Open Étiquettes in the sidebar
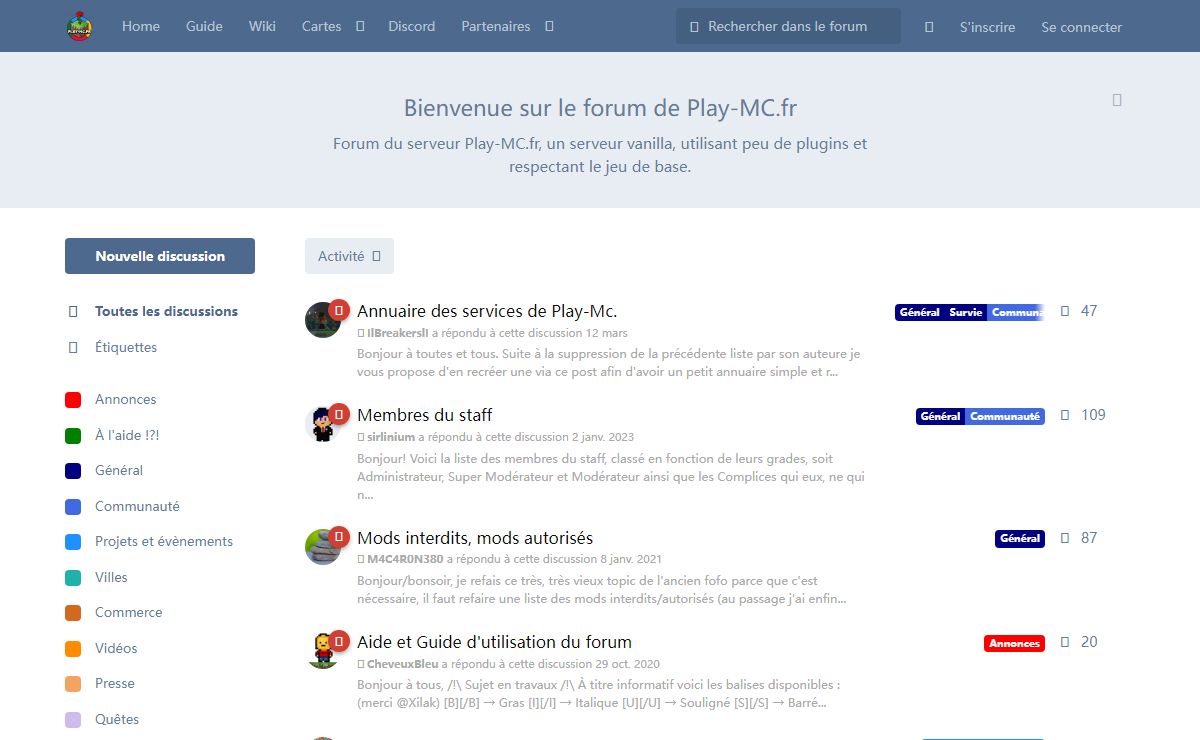This screenshot has width=1200, height=740. click(126, 347)
